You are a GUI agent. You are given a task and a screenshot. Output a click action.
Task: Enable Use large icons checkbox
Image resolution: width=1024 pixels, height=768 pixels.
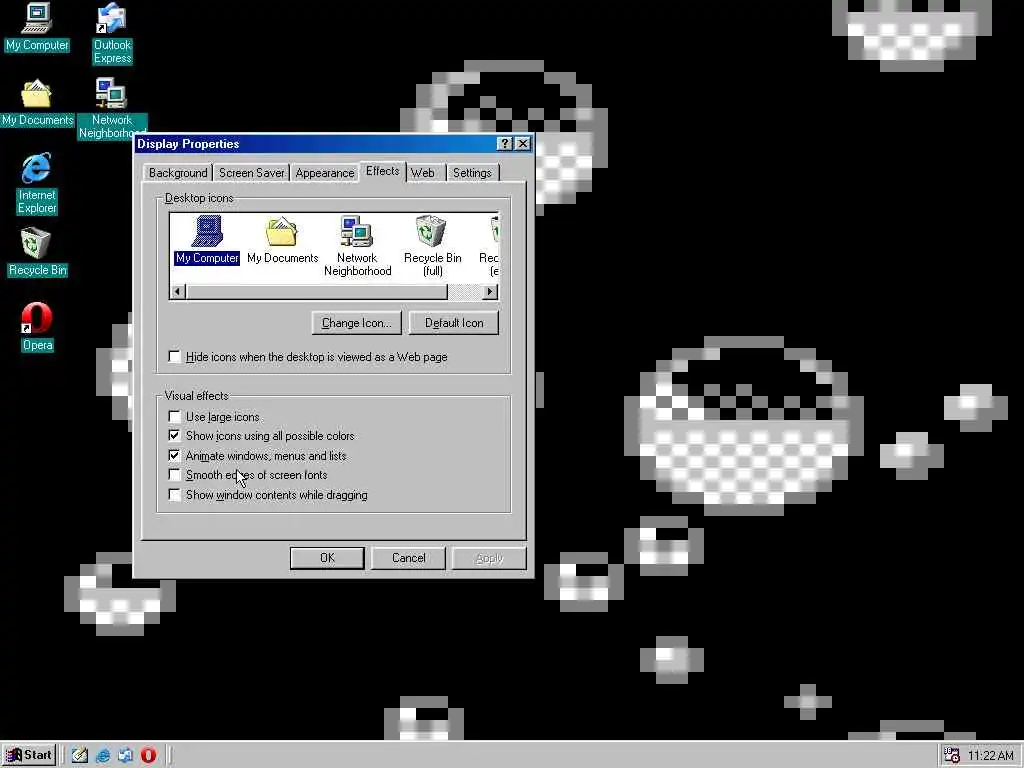tap(174, 417)
